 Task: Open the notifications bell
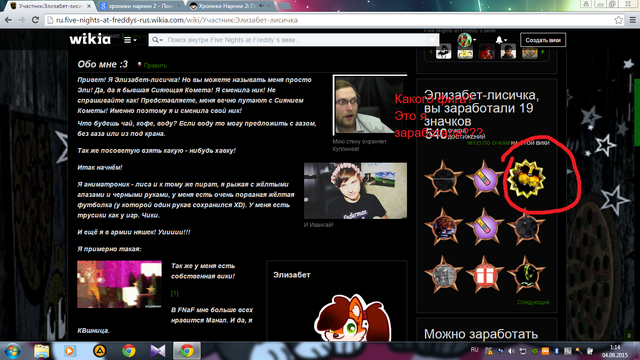tap(501, 40)
